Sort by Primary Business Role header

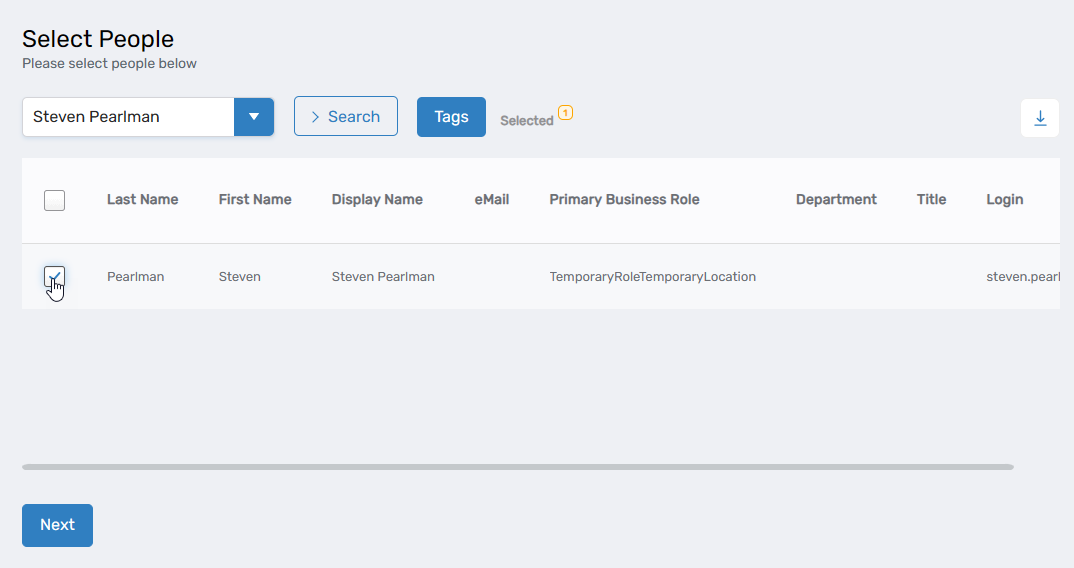[x=624, y=200]
